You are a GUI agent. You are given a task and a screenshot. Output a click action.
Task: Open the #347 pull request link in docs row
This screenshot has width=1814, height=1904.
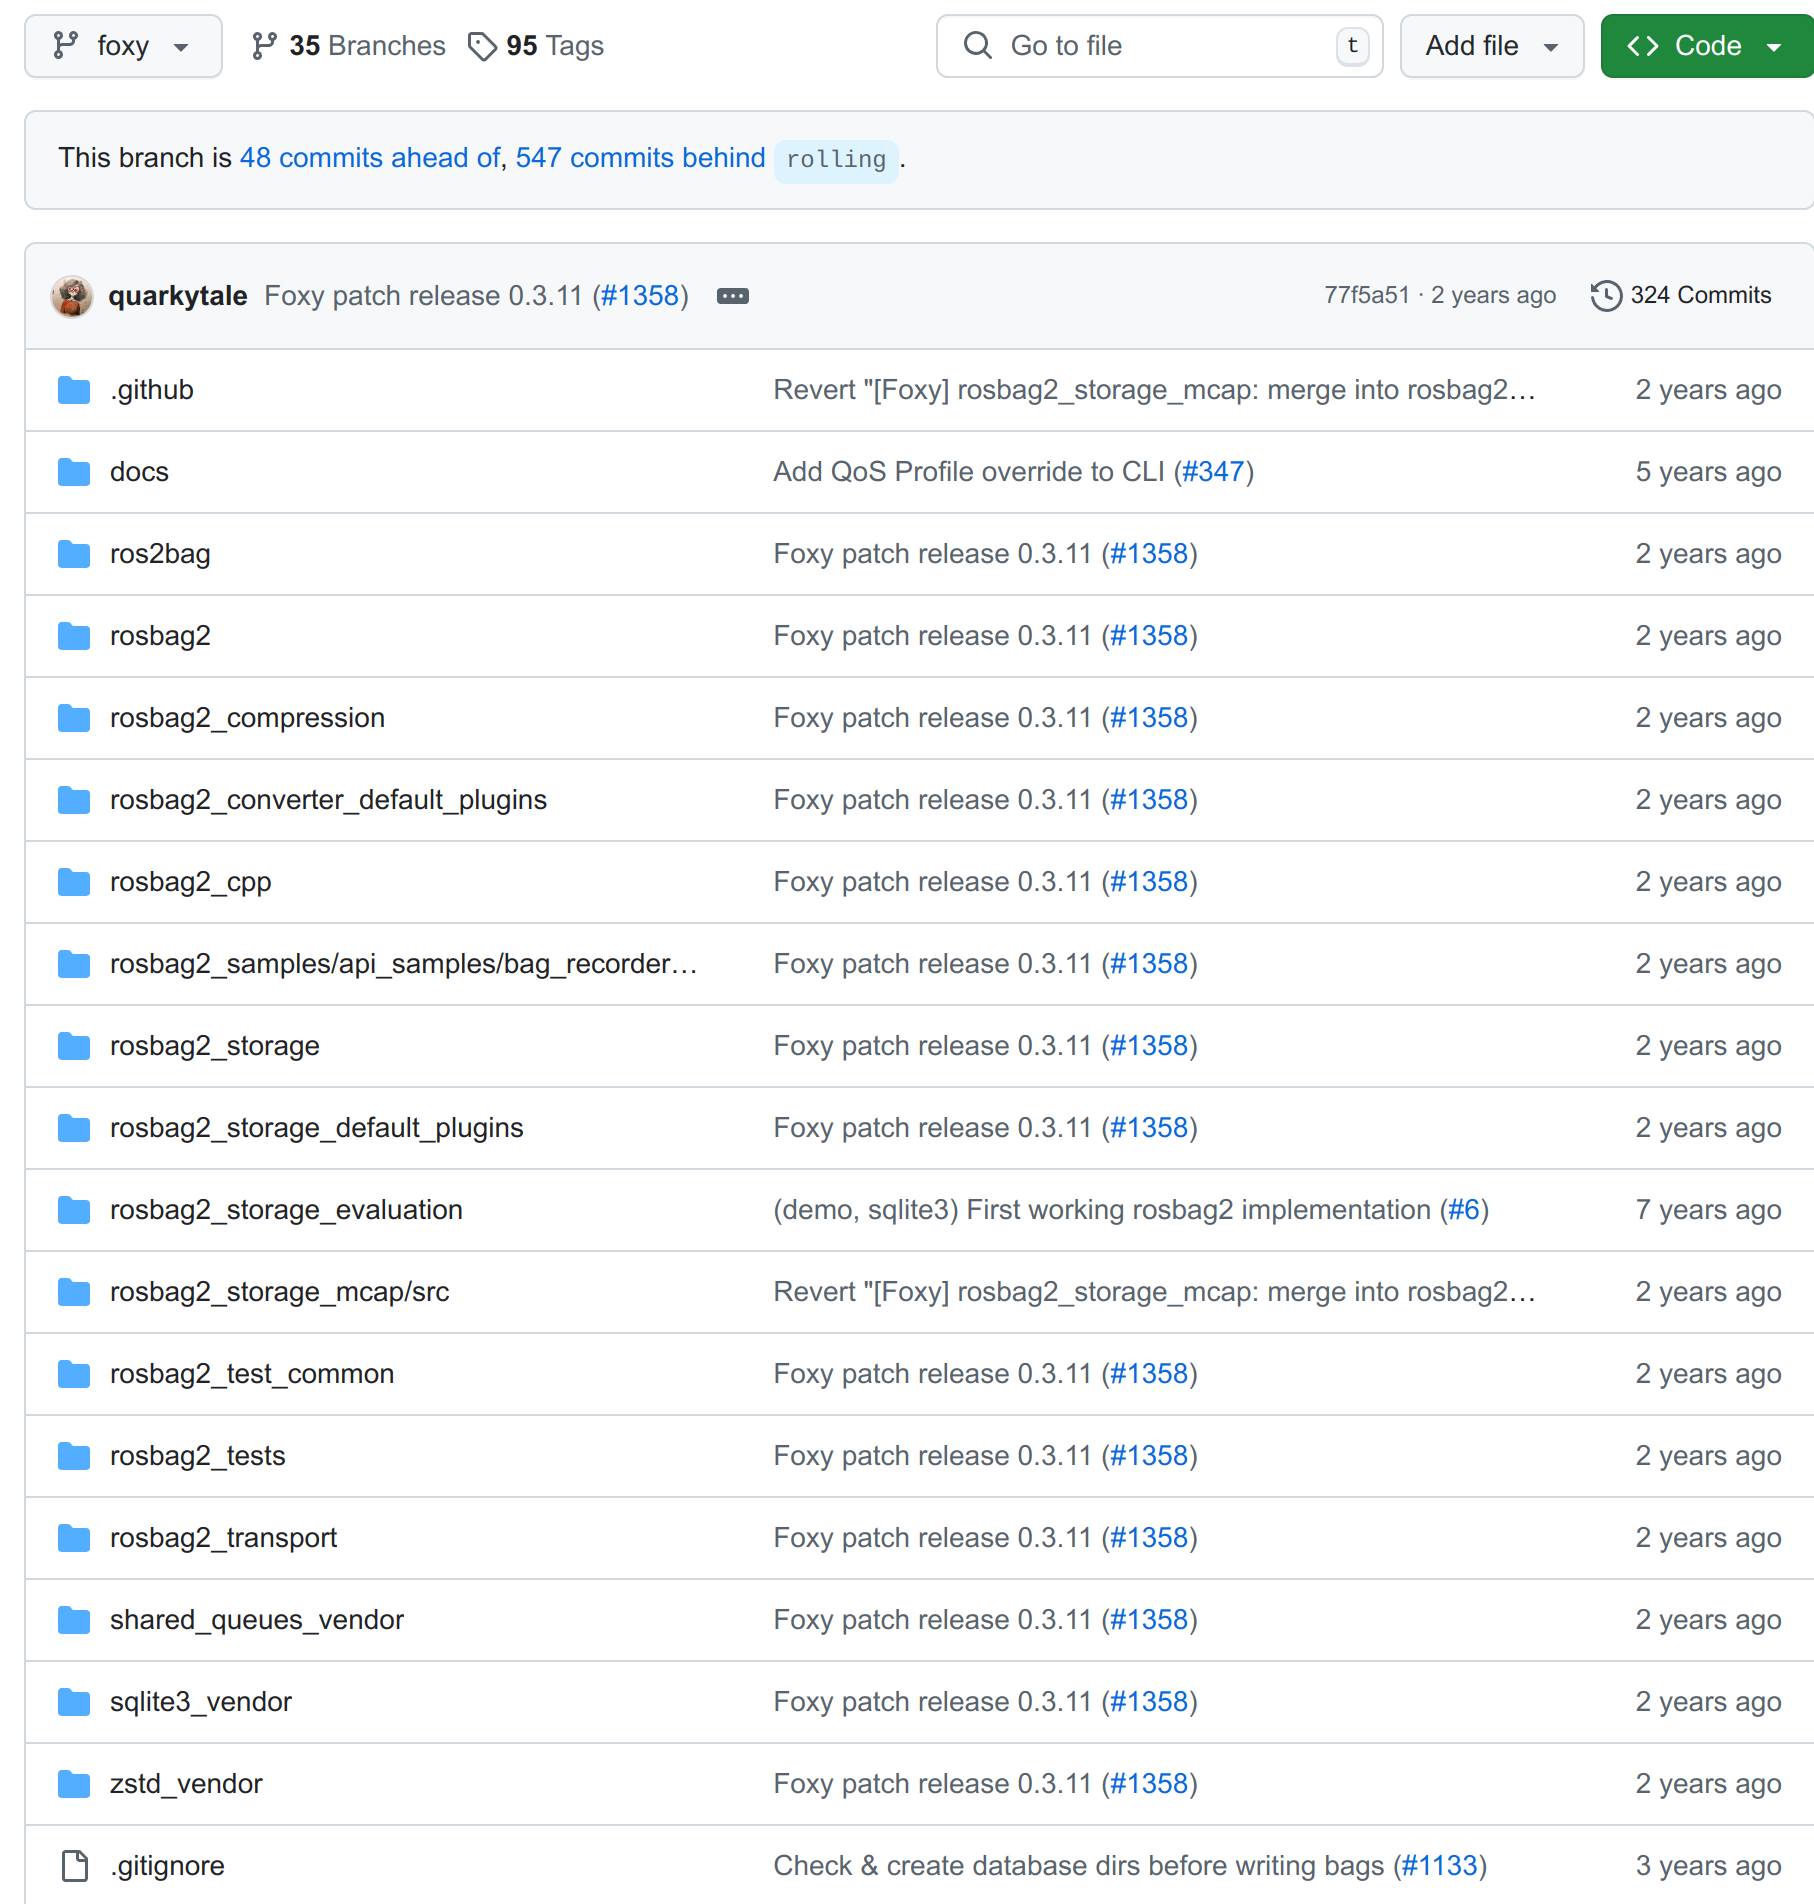coord(1213,472)
